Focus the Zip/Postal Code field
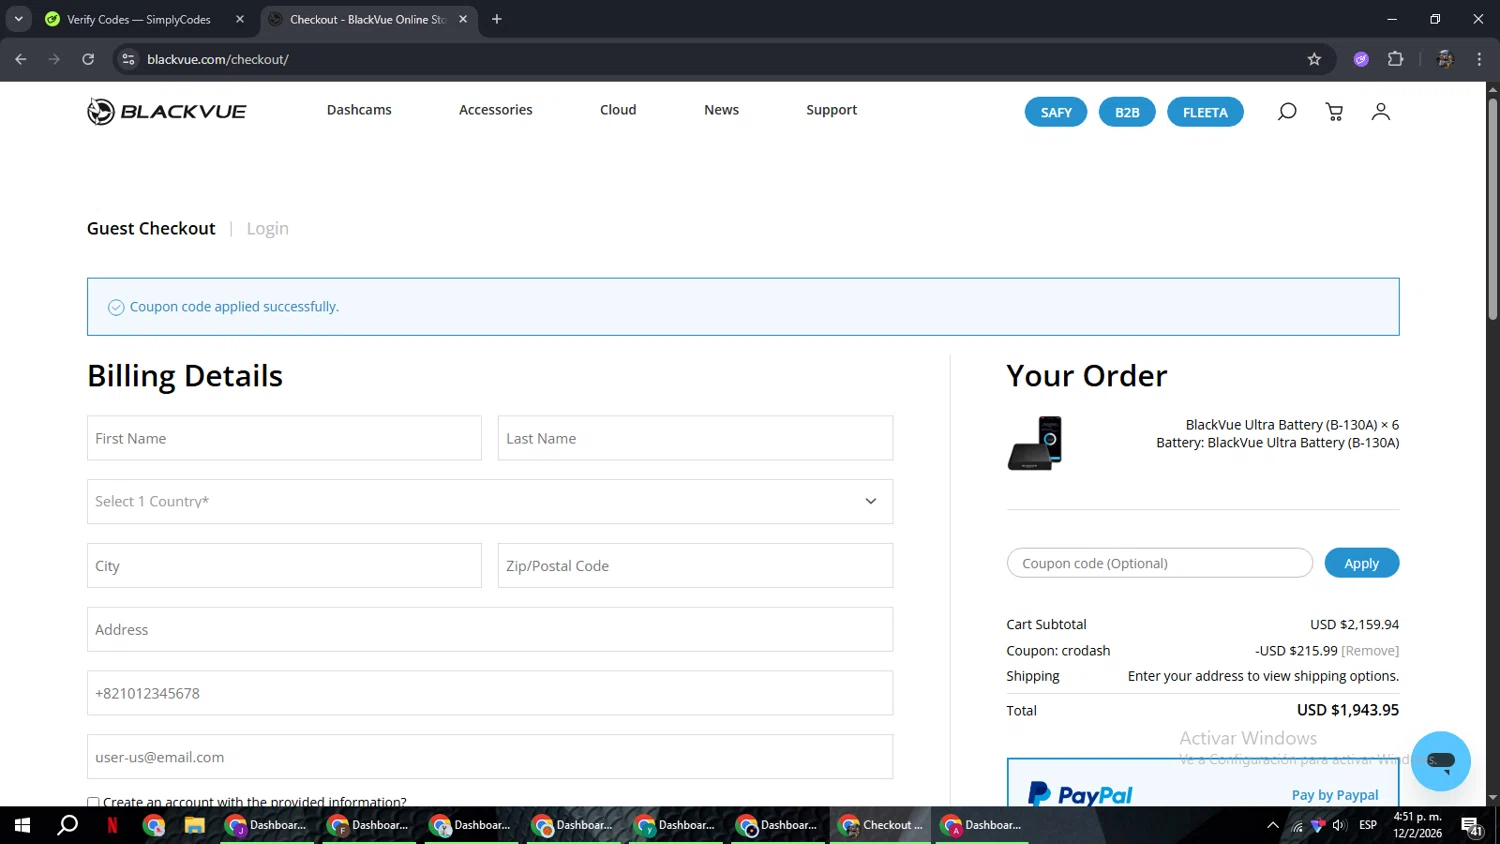This screenshot has height=844, width=1500. pyautogui.click(x=695, y=565)
